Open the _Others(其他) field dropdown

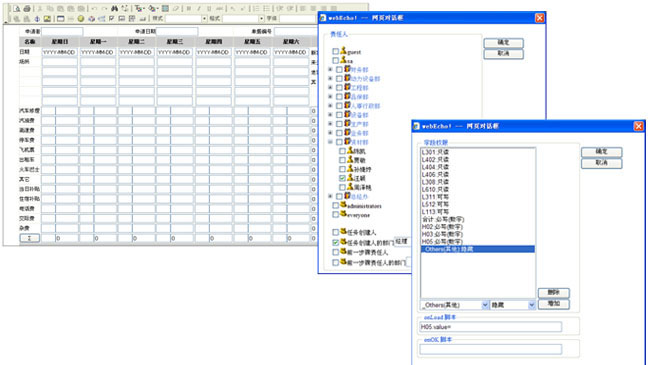(x=485, y=305)
